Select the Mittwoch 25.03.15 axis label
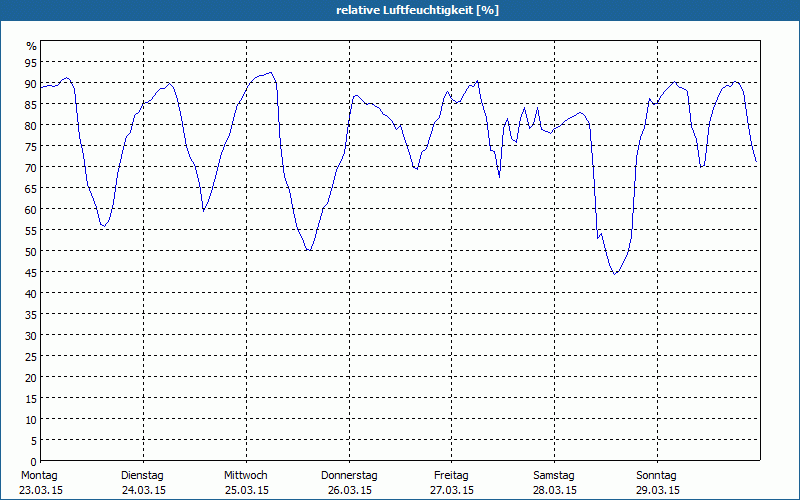Screen dimensions: 800x500 pos(246,483)
